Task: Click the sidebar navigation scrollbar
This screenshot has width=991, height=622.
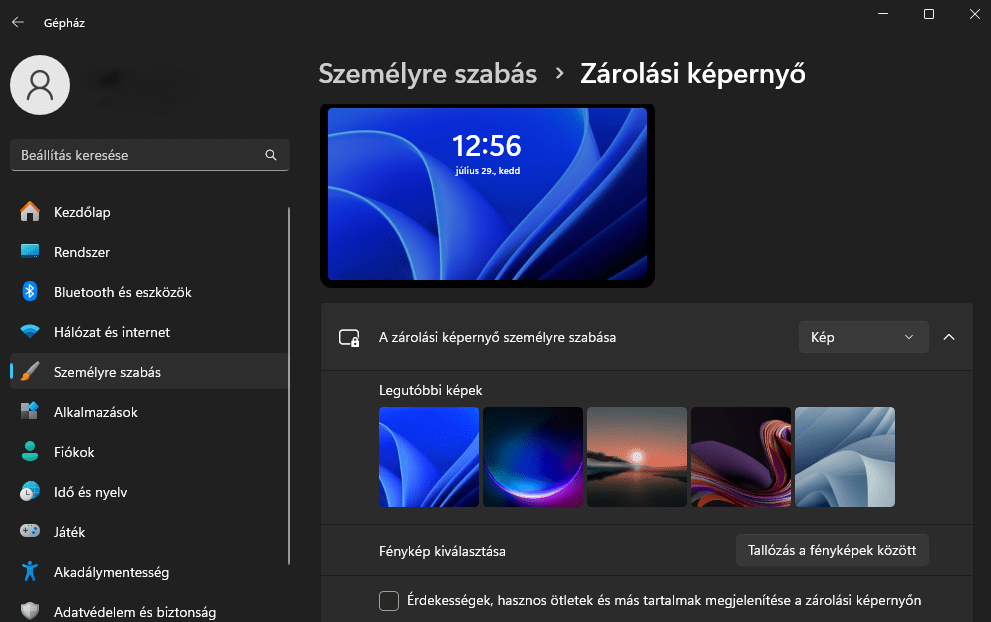Action: coord(289,386)
